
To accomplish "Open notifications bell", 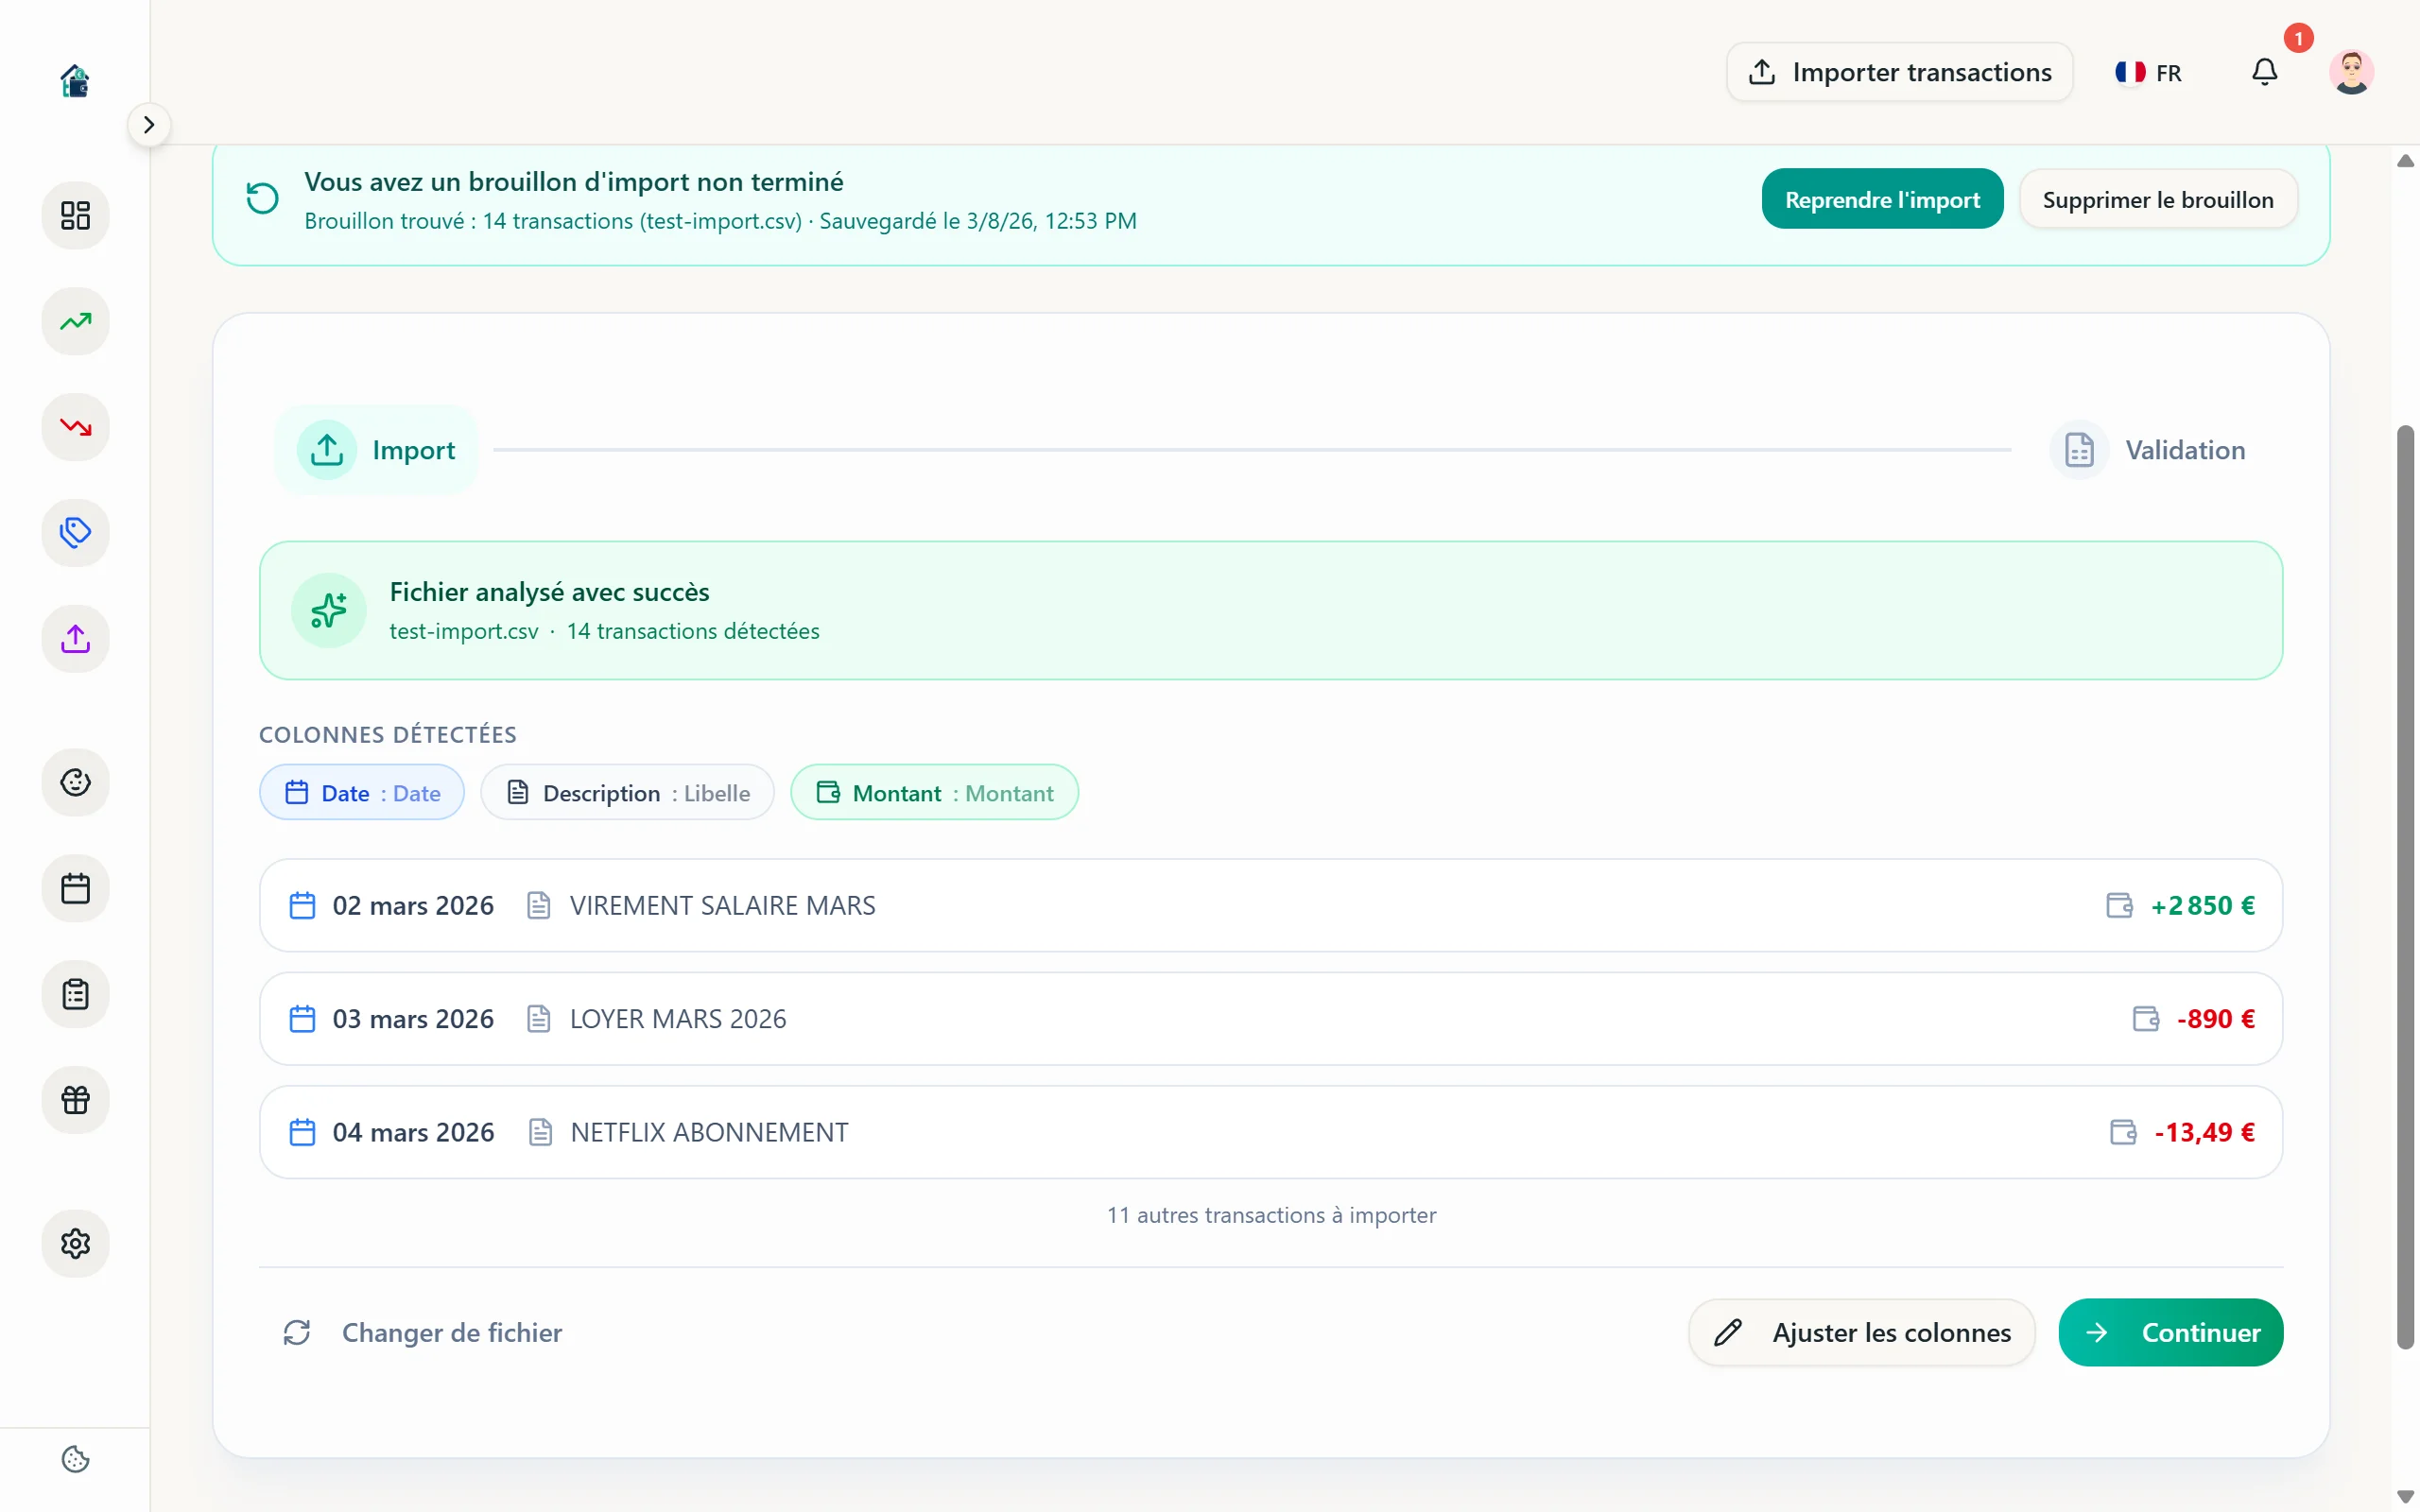I will 2264,72.
